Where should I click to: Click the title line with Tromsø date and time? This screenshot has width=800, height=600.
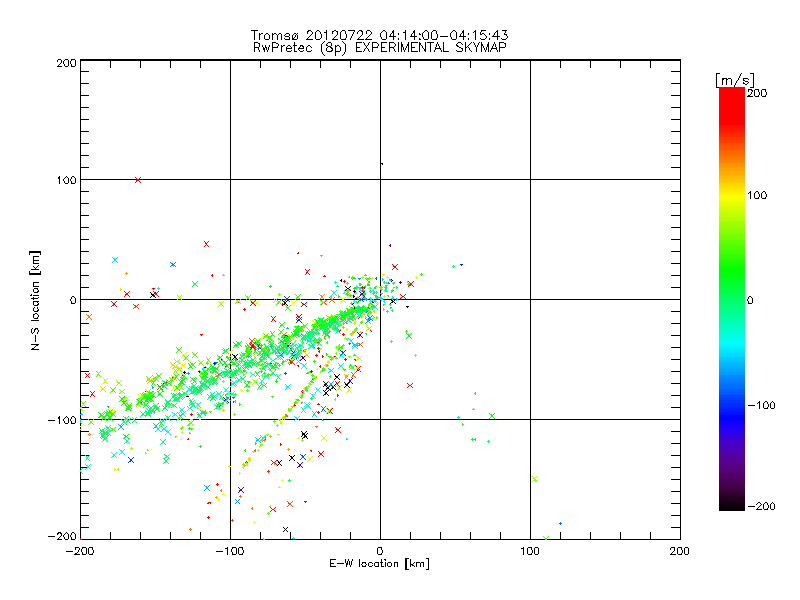point(379,35)
